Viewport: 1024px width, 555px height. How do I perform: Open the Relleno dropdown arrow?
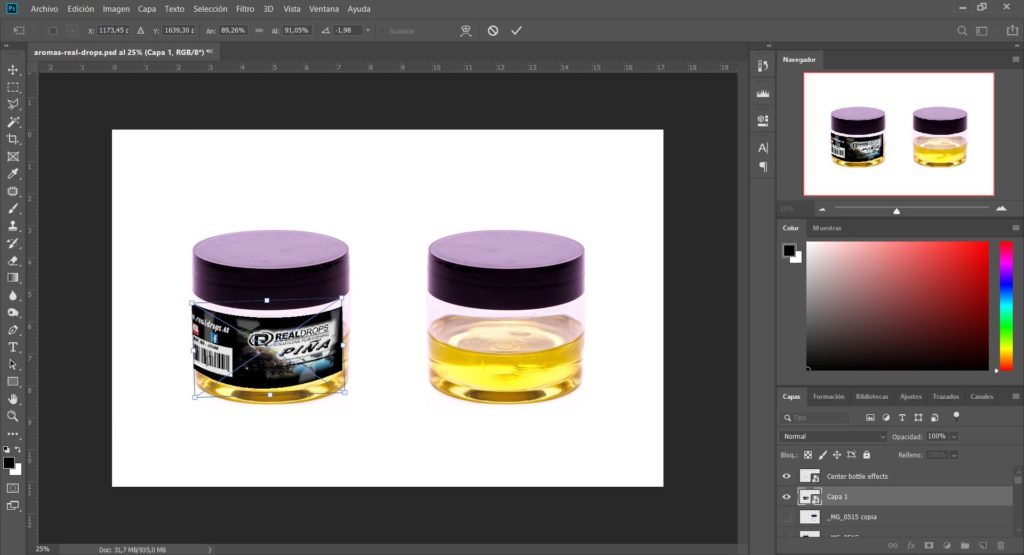tap(954, 455)
